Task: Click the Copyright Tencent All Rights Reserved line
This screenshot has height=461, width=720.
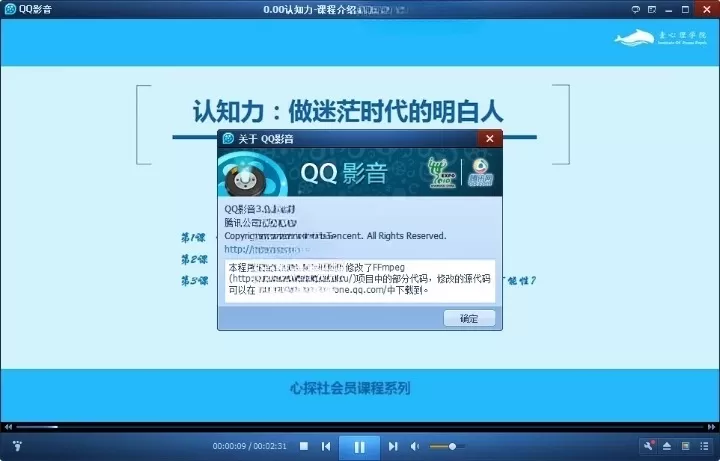Action: pos(335,236)
